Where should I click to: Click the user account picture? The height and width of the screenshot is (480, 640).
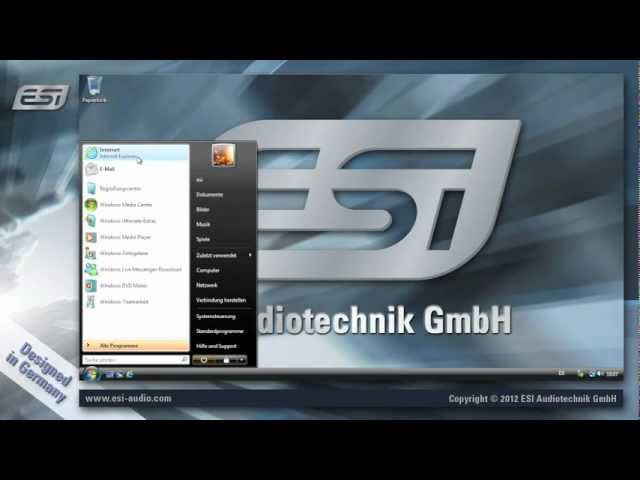(223, 155)
